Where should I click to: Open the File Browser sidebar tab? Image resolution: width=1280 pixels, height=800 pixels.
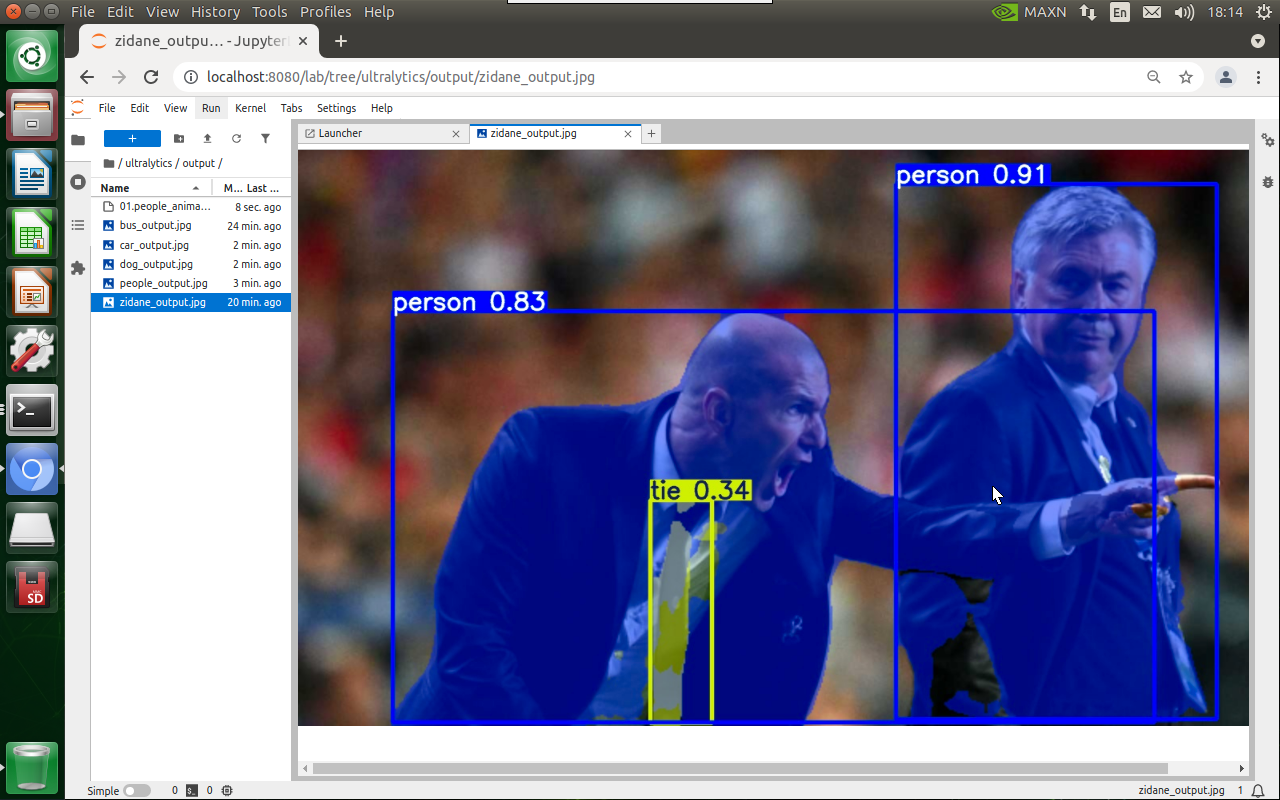click(x=78, y=139)
